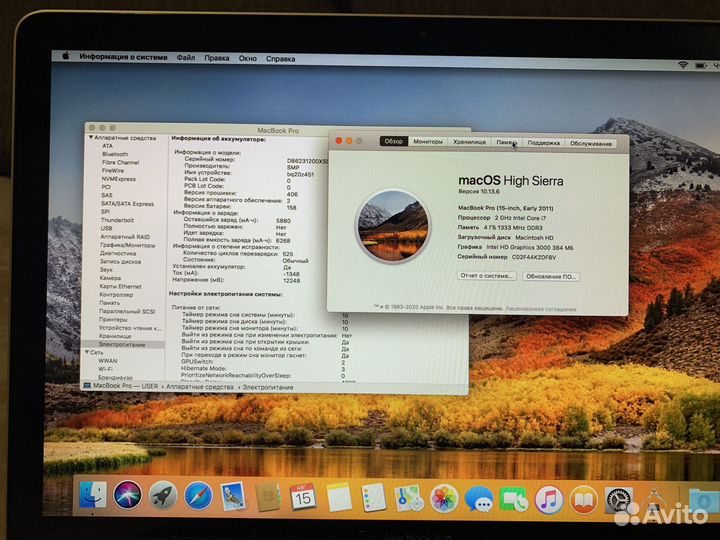Select NVMExpress in the sidebar
This screenshot has height=540, width=720.
pyautogui.click(x=118, y=179)
